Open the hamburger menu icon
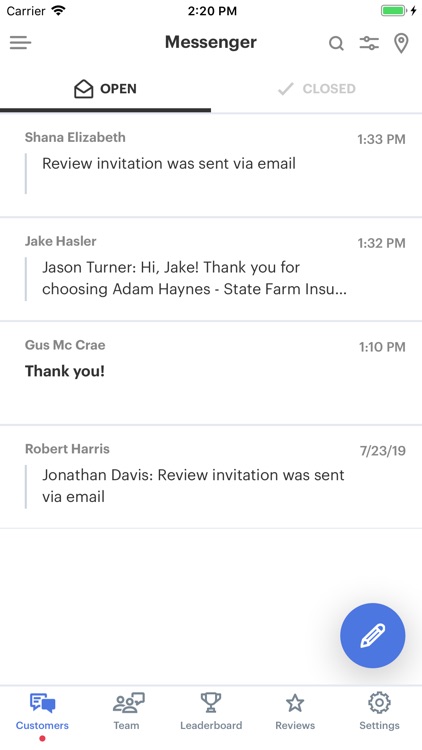The width and height of the screenshot is (422, 750). [x=20, y=43]
